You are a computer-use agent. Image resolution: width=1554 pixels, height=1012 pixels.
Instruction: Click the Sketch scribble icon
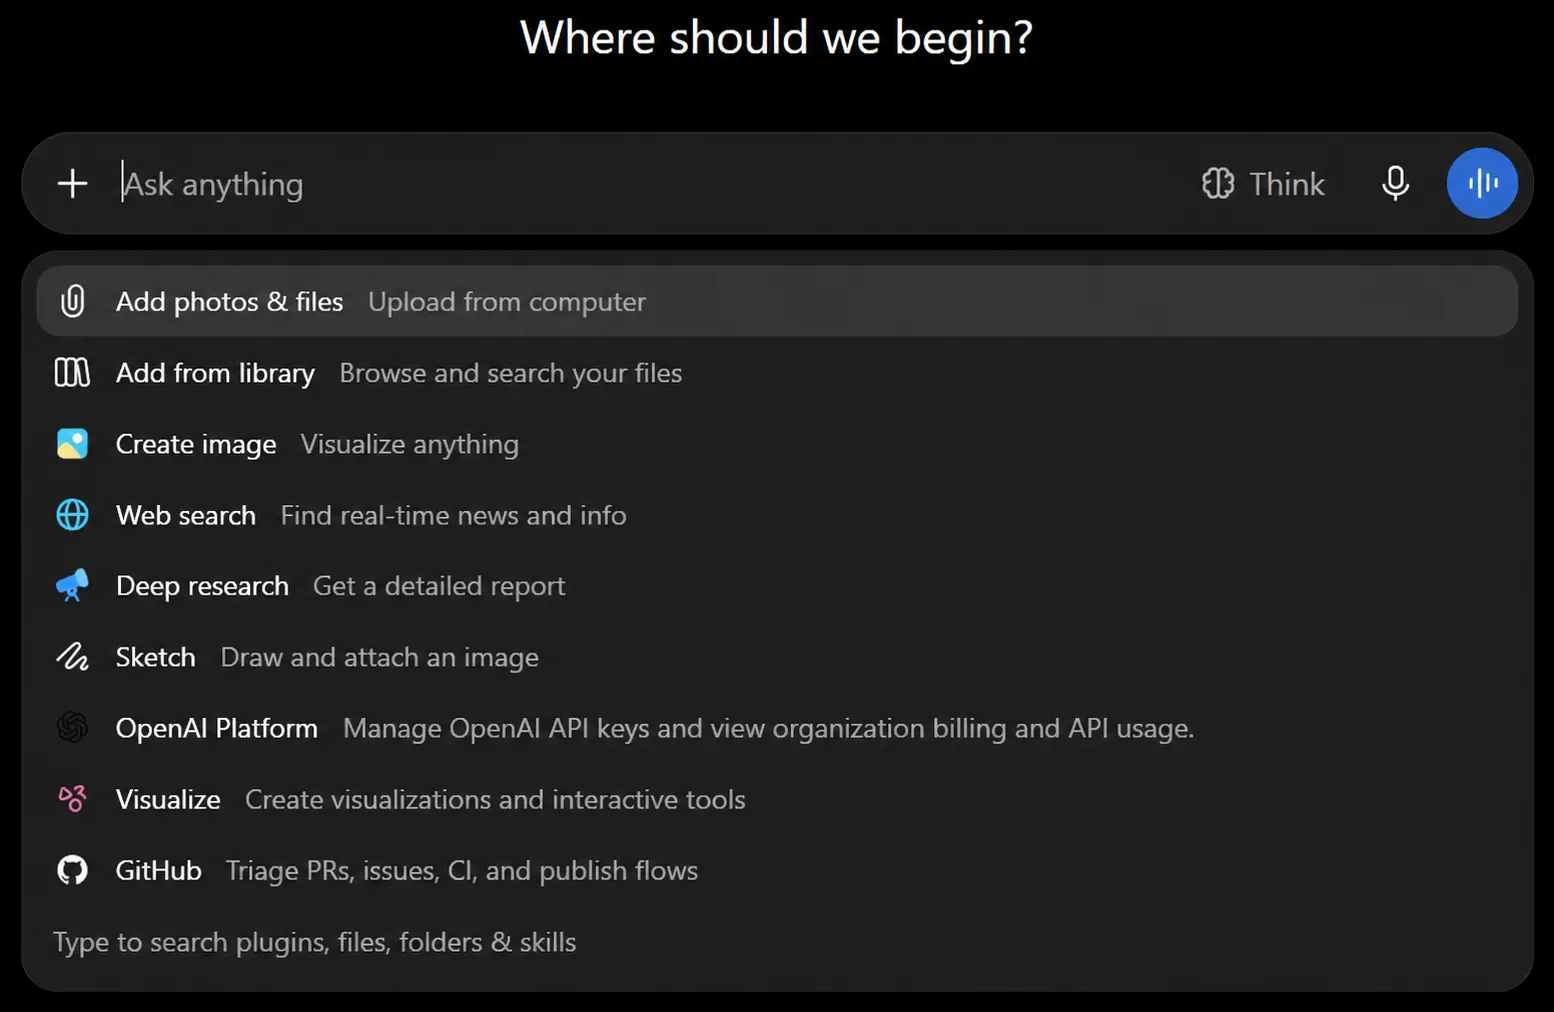[x=72, y=657]
